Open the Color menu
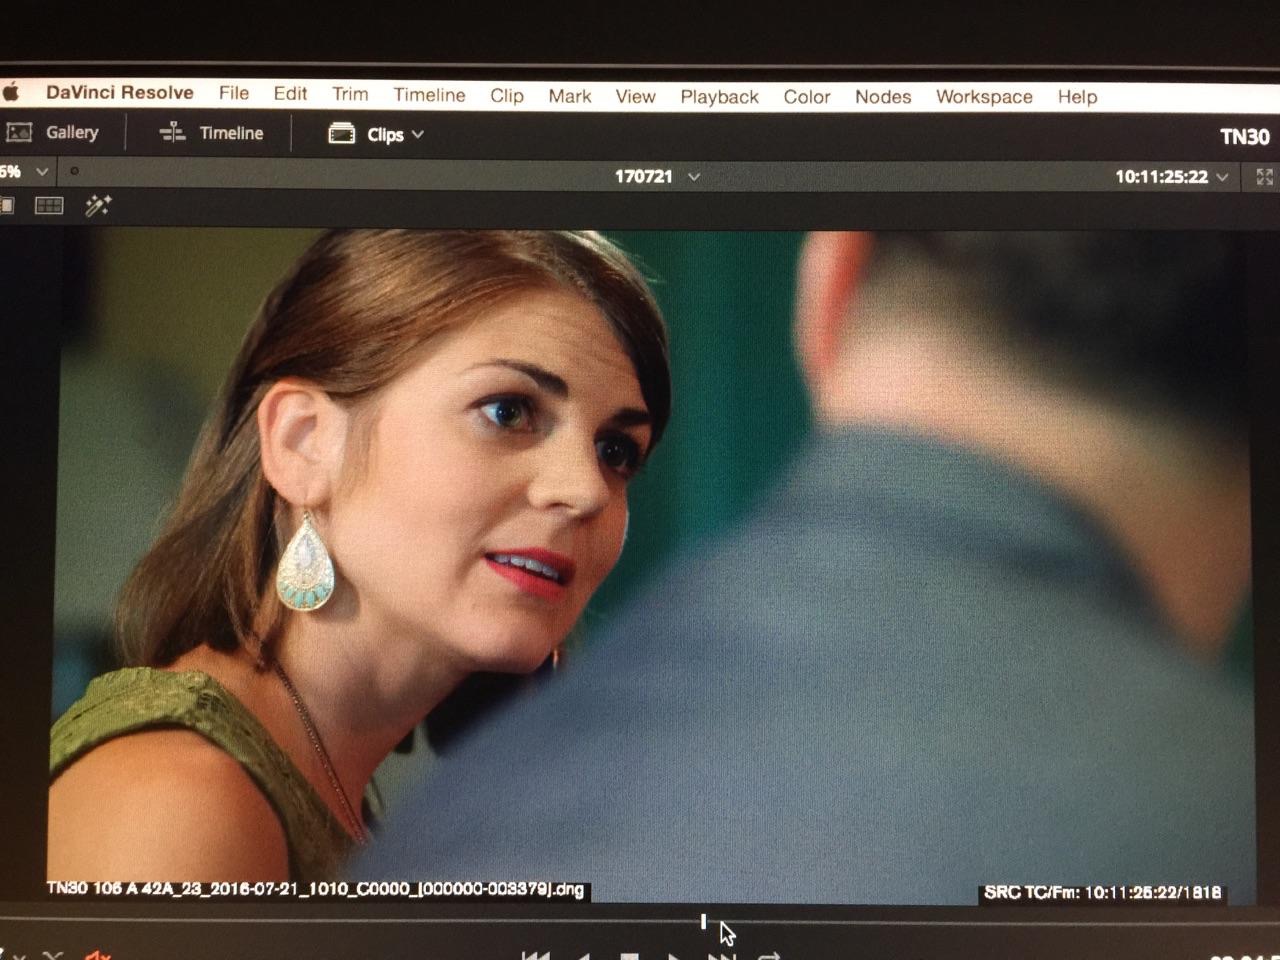The height and width of the screenshot is (960, 1280). 807,97
